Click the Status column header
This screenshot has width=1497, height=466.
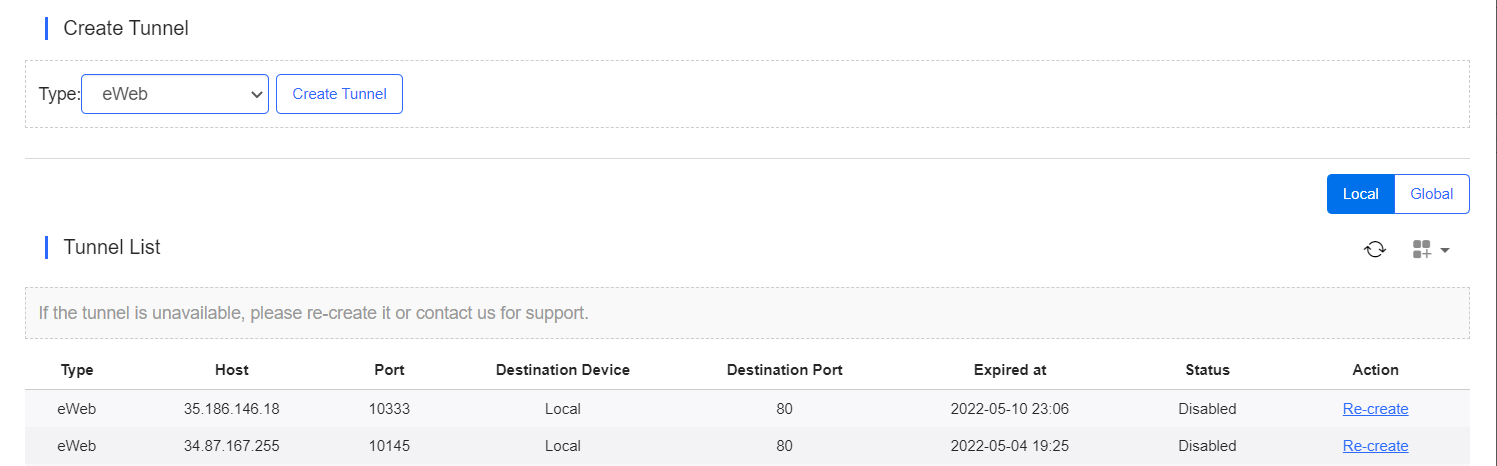click(1207, 370)
